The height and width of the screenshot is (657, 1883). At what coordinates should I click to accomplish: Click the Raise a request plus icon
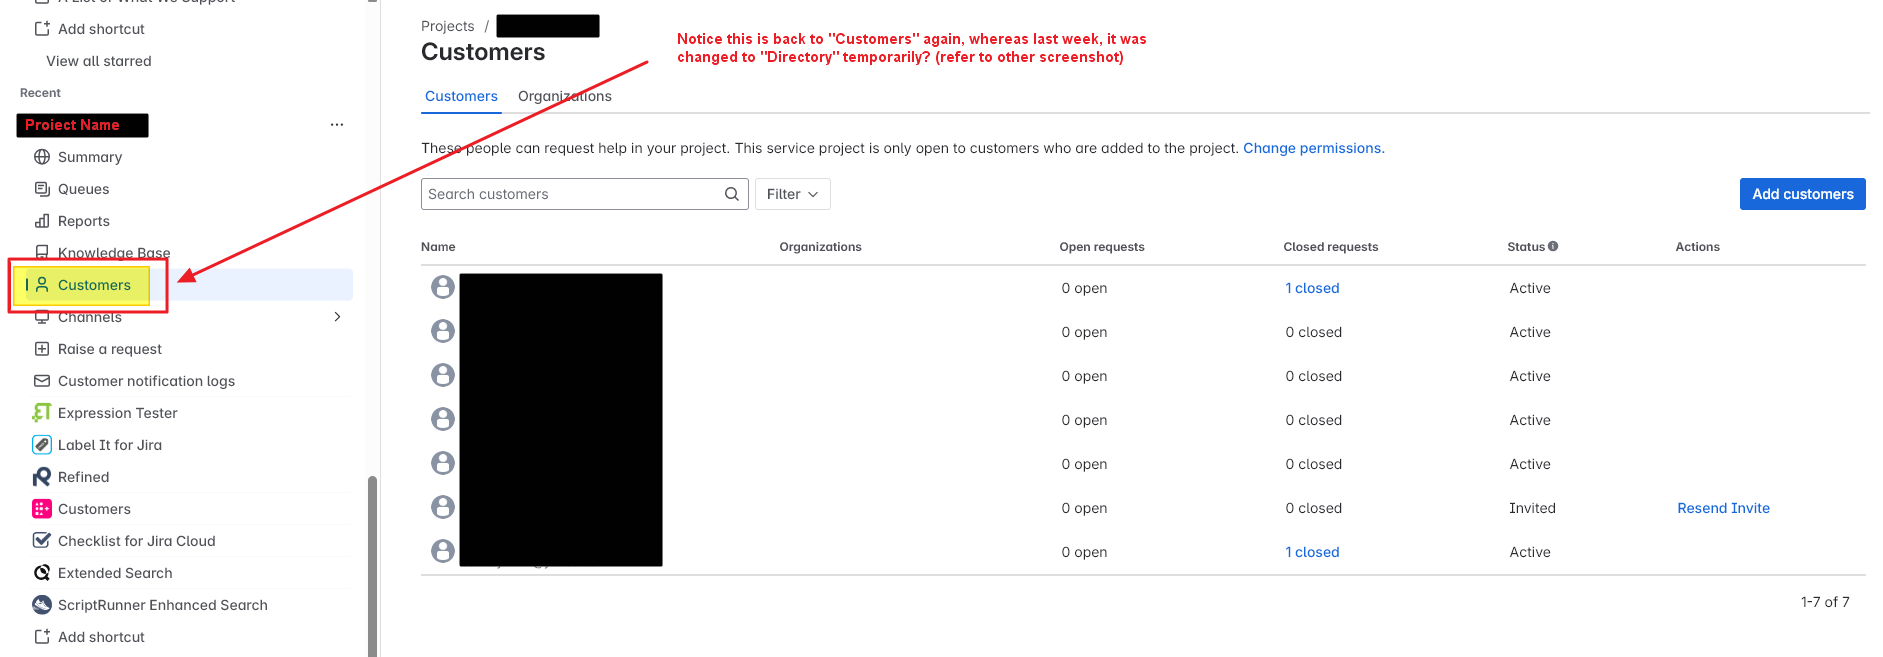click(x=42, y=349)
